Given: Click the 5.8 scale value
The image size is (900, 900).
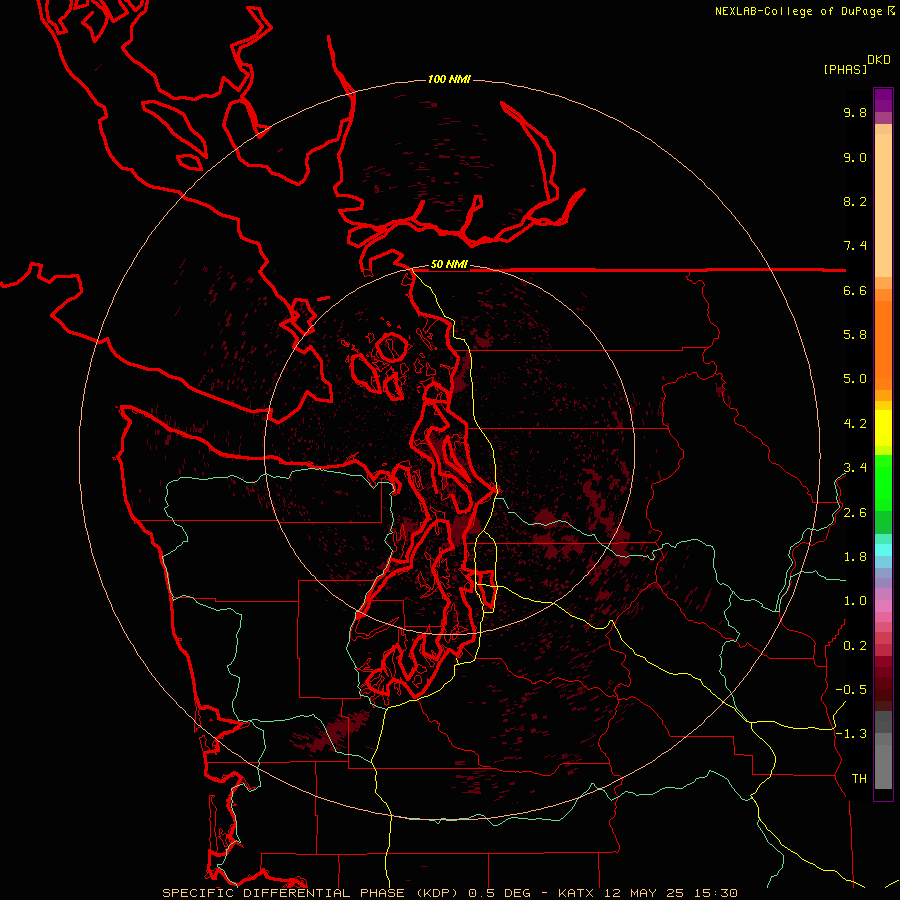Looking at the screenshot, I should click(855, 335).
